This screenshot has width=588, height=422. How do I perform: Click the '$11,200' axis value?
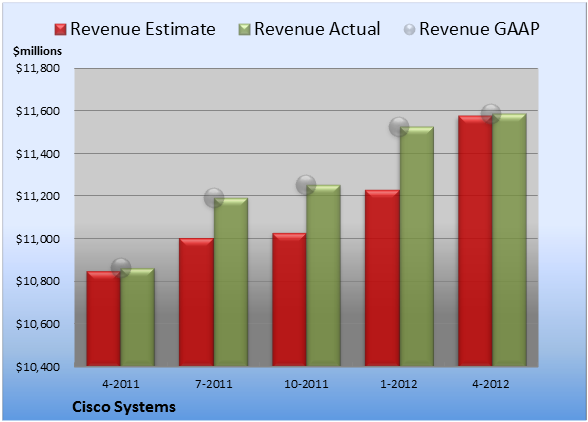coord(38,196)
